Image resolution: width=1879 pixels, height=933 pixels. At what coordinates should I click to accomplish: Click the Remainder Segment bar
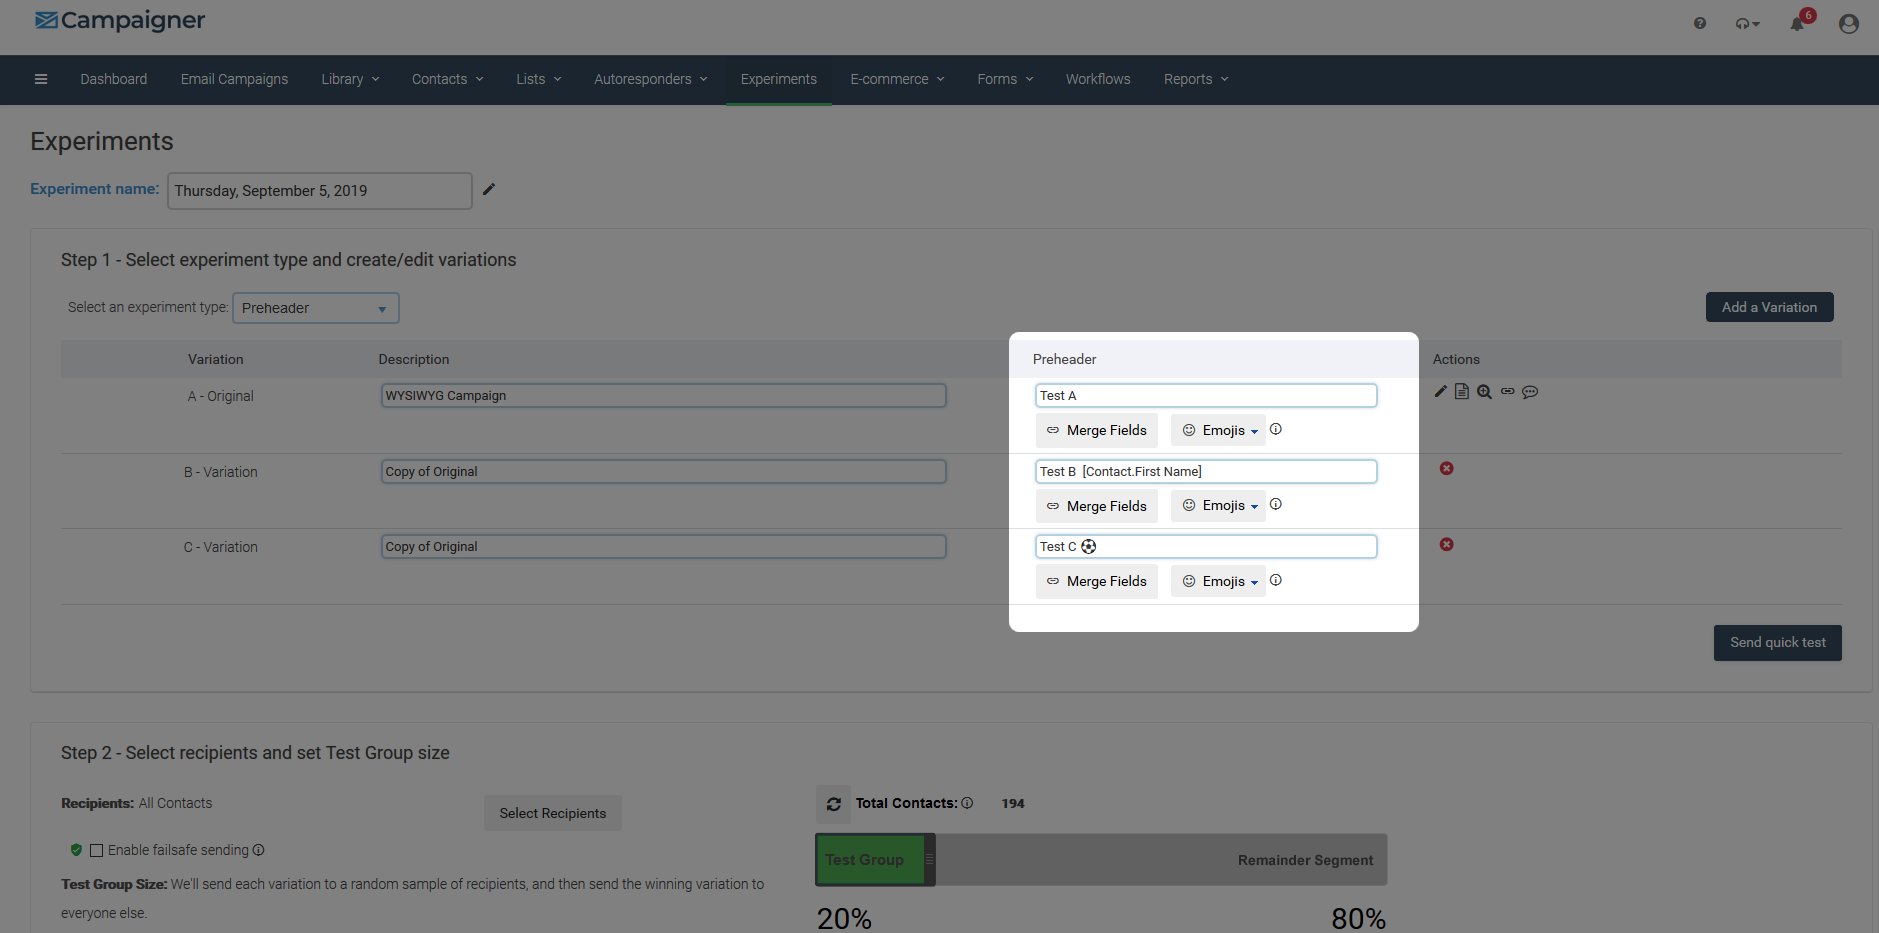pos(1161,860)
